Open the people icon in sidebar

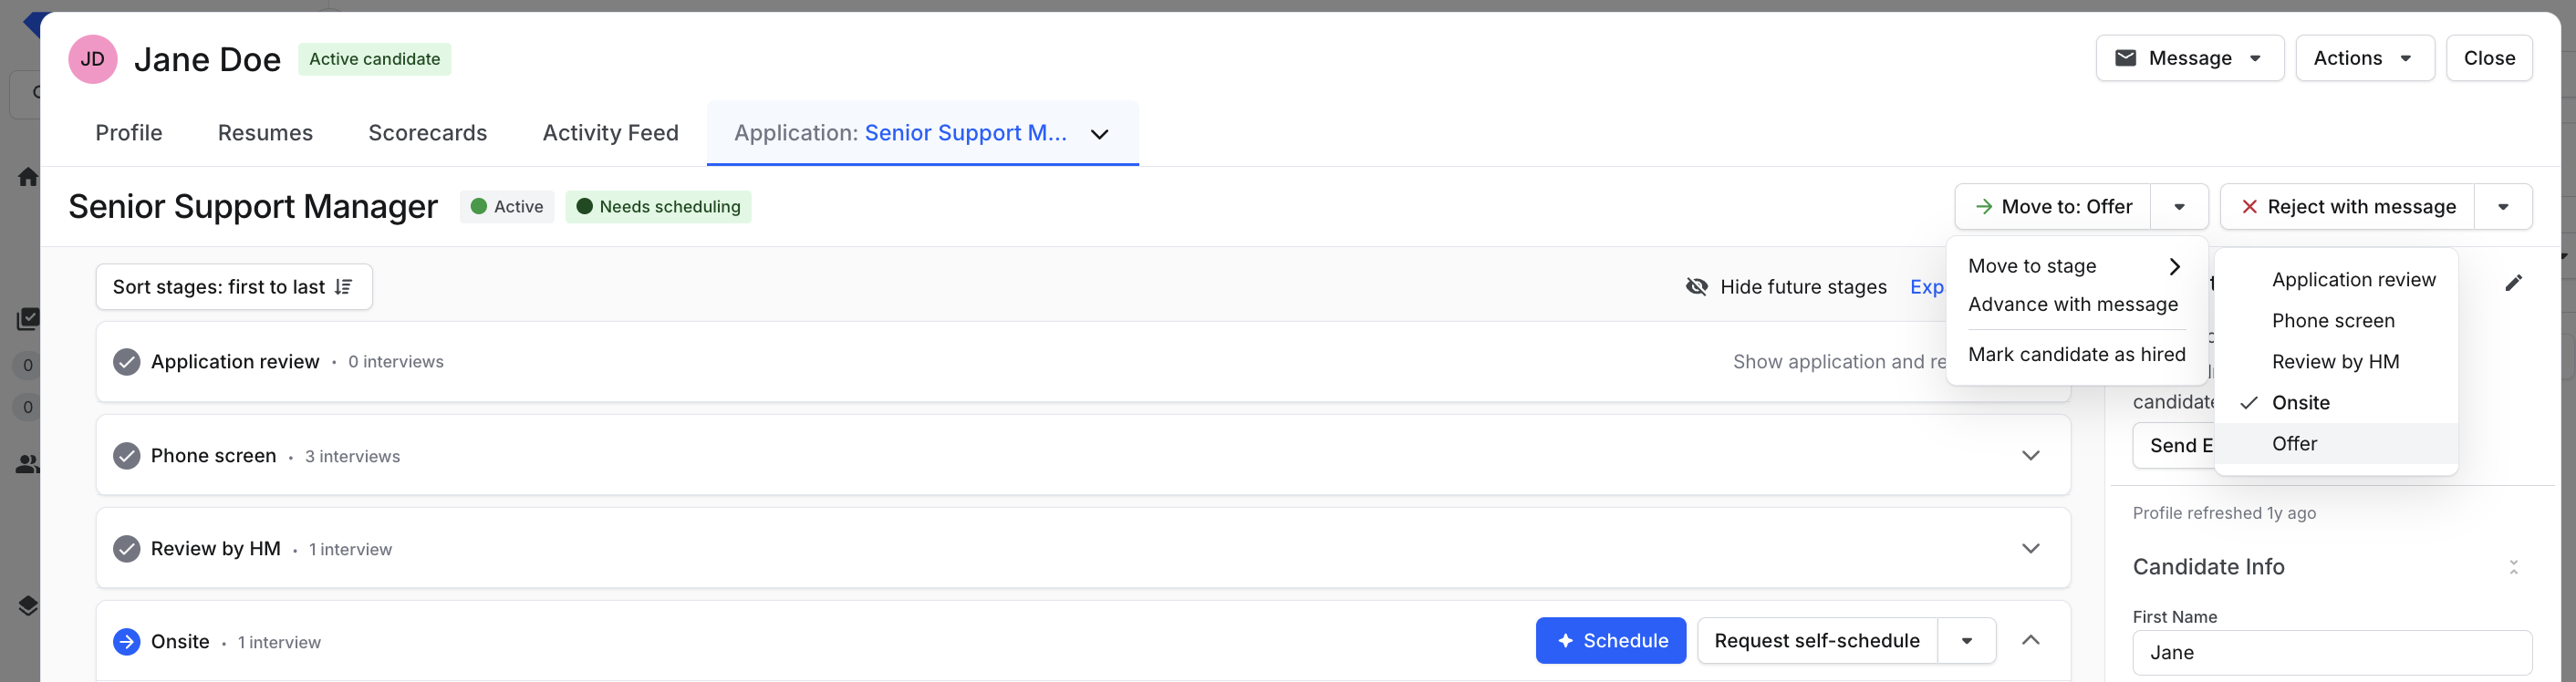pos(28,464)
